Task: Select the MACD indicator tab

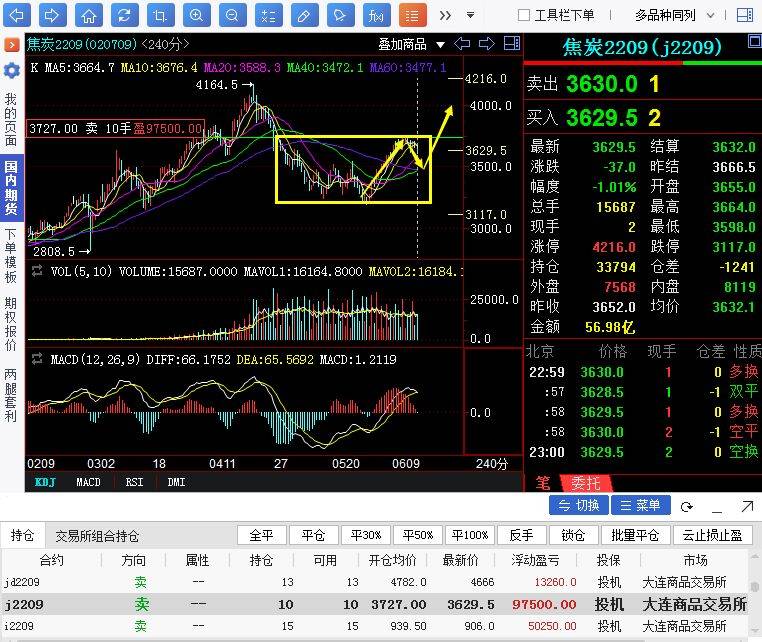Action: tap(88, 482)
